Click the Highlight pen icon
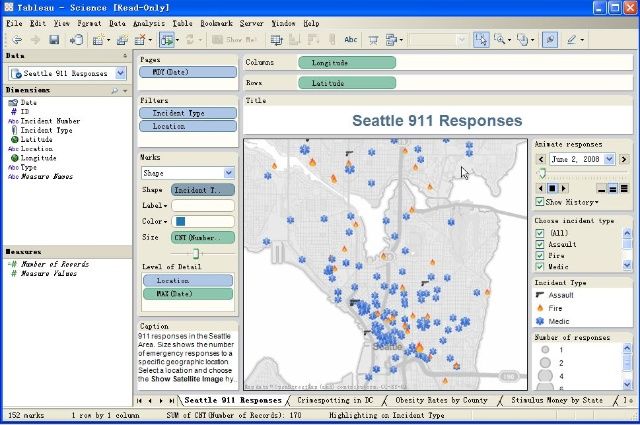 [571, 40]
